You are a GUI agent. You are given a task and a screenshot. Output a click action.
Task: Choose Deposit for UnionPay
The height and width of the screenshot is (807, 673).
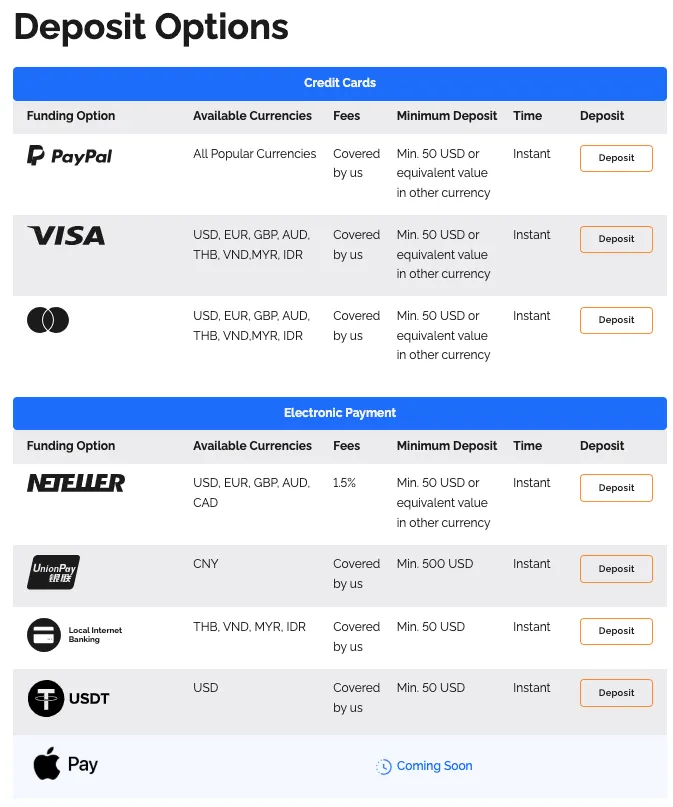click(616, 569)
